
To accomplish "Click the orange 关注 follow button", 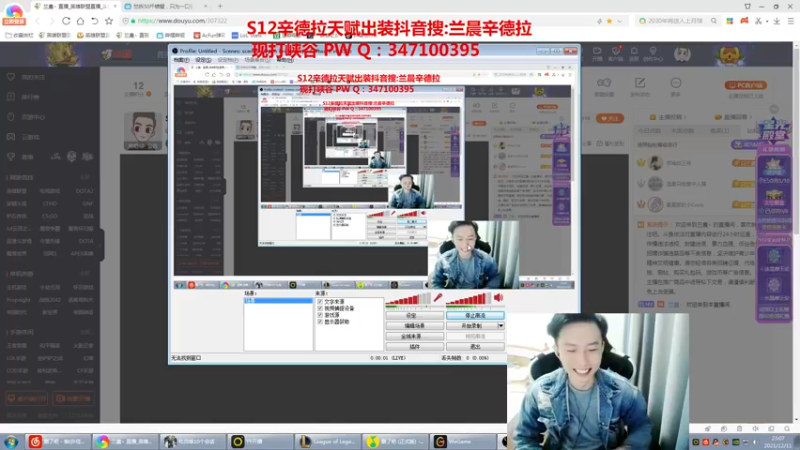I will click(609, 118).
